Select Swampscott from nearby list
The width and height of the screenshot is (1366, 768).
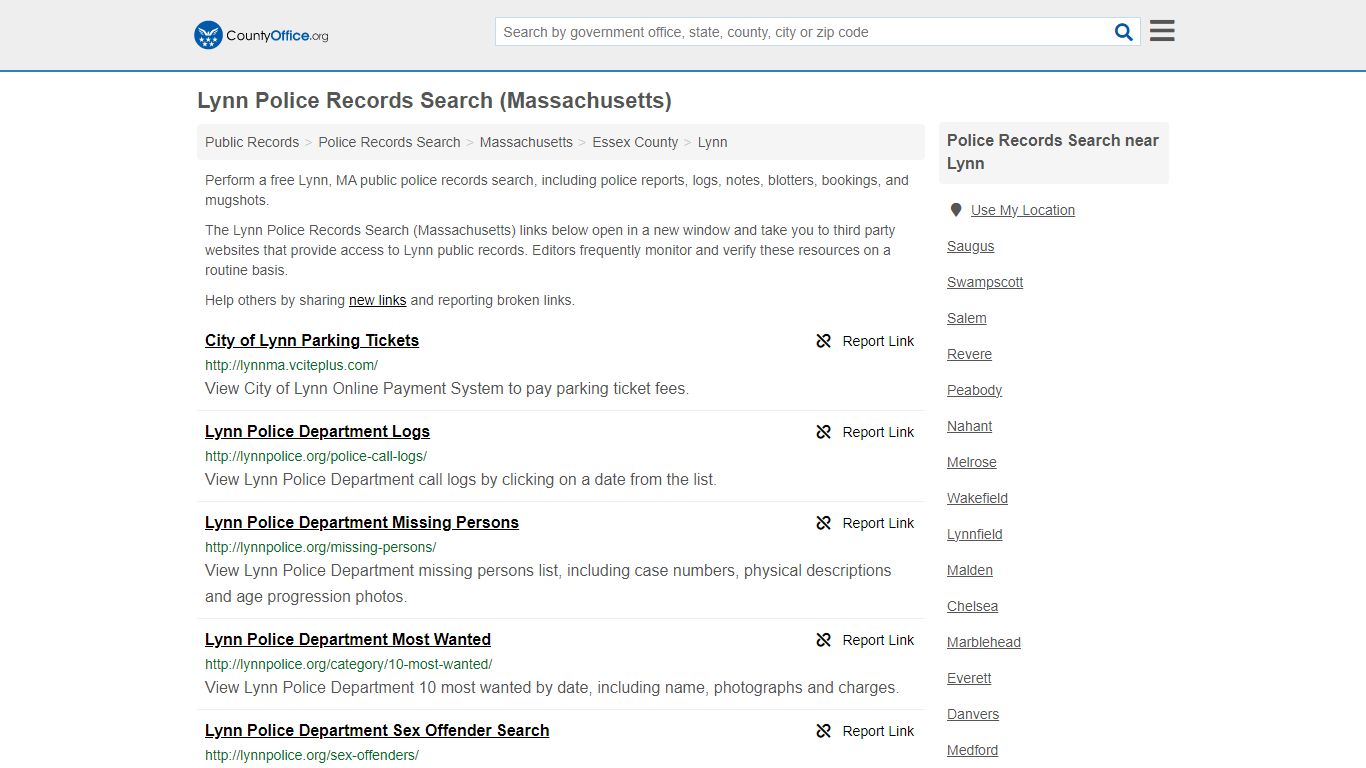coord(985,282)
